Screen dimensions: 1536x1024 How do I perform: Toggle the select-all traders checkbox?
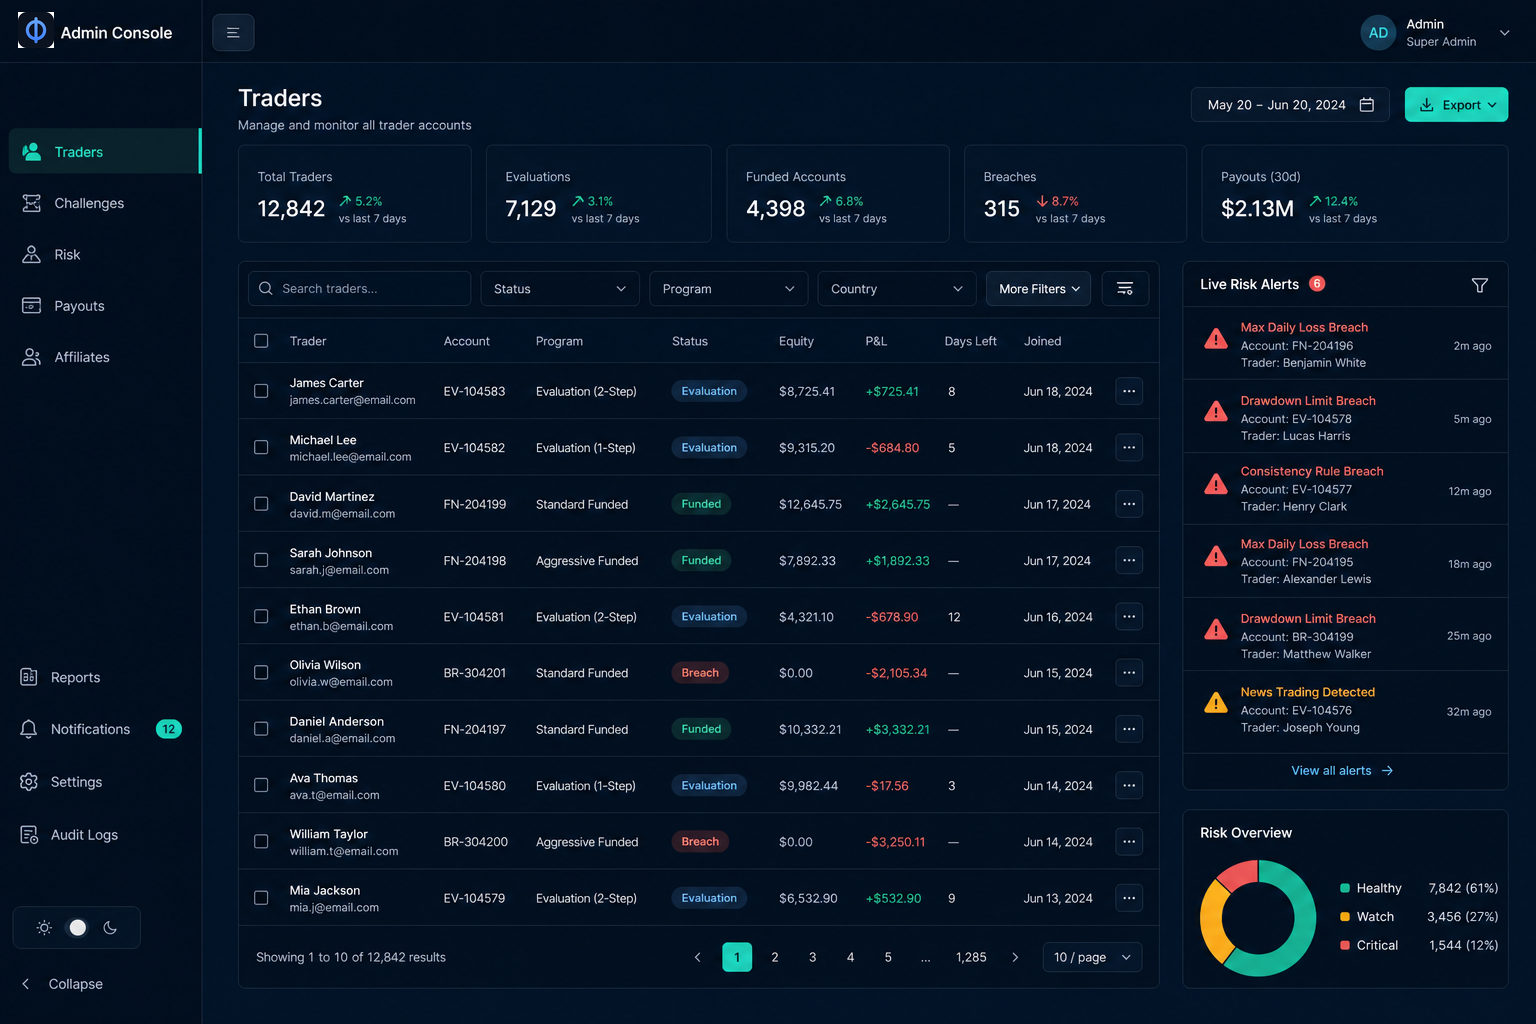[261, 341]
